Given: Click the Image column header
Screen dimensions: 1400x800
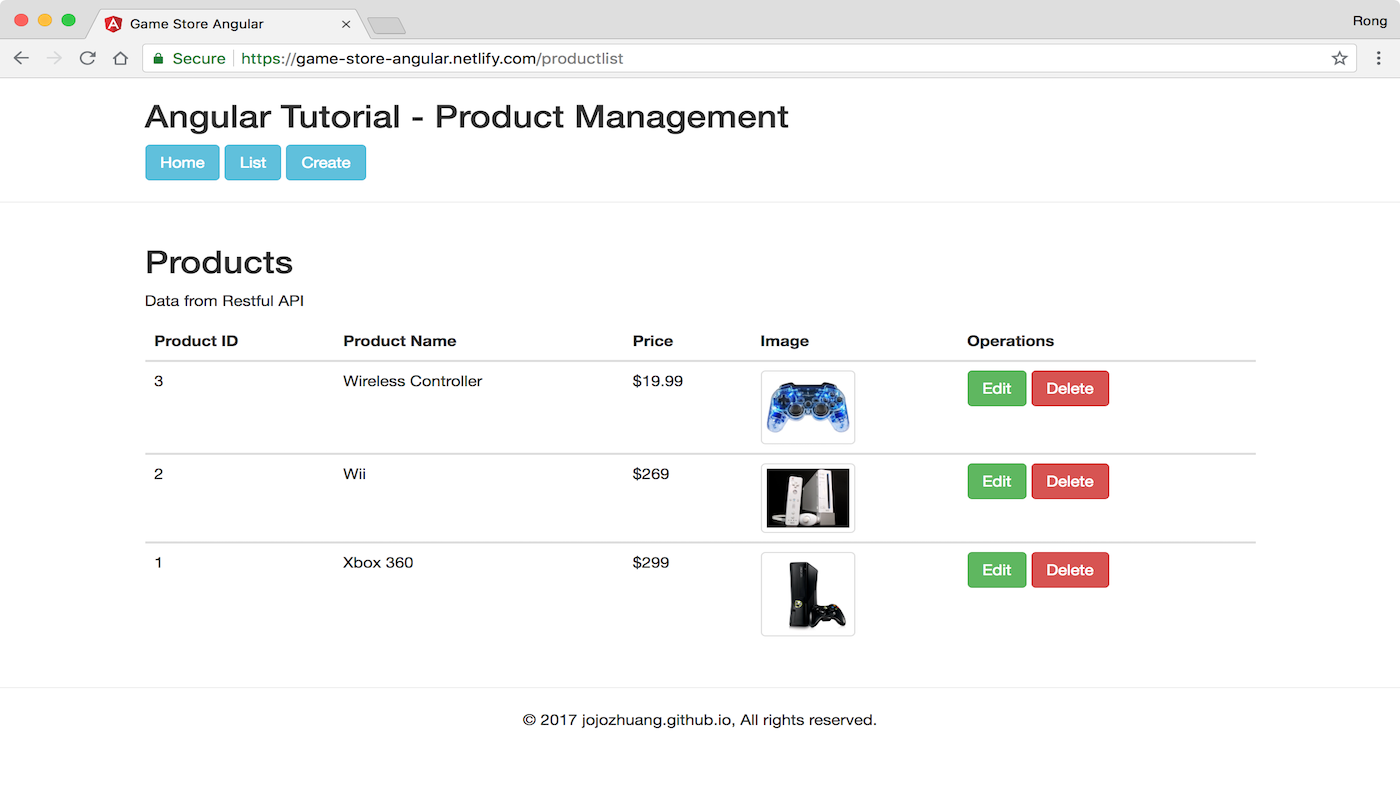Looking at the screenshot, I should coord(785,341).
